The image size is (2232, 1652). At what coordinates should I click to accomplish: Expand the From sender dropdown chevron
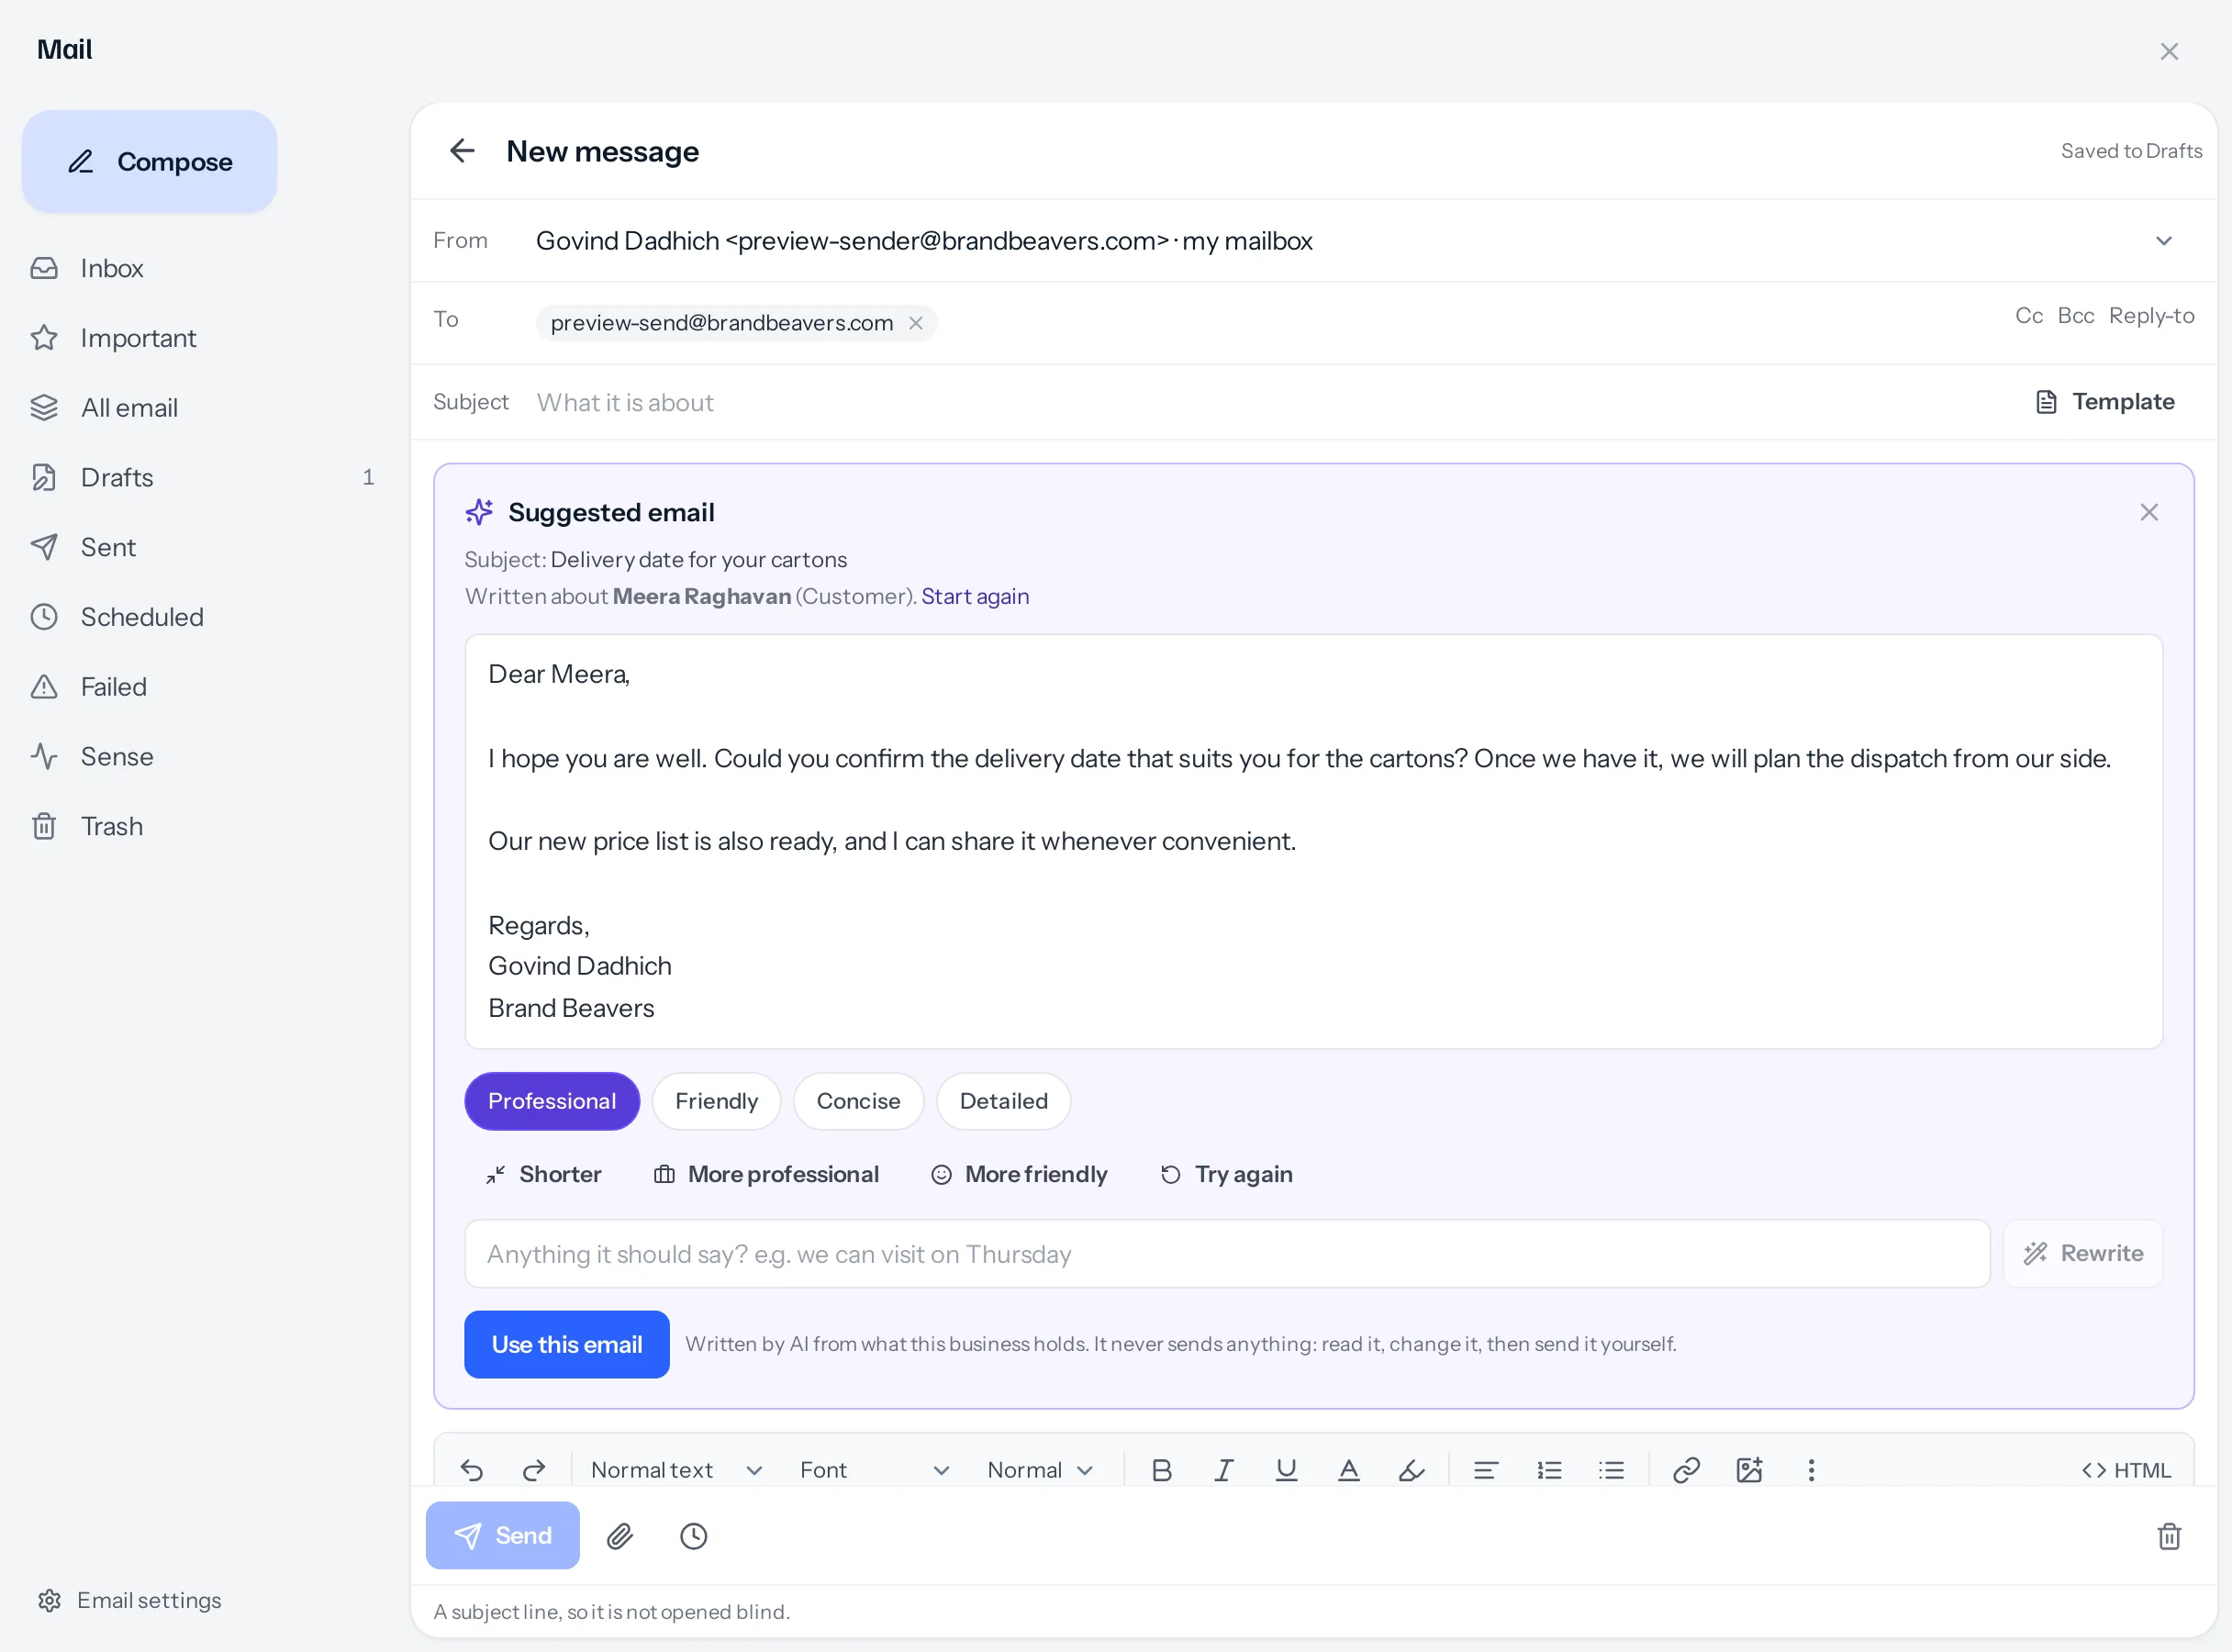(x=2163, y=241)
